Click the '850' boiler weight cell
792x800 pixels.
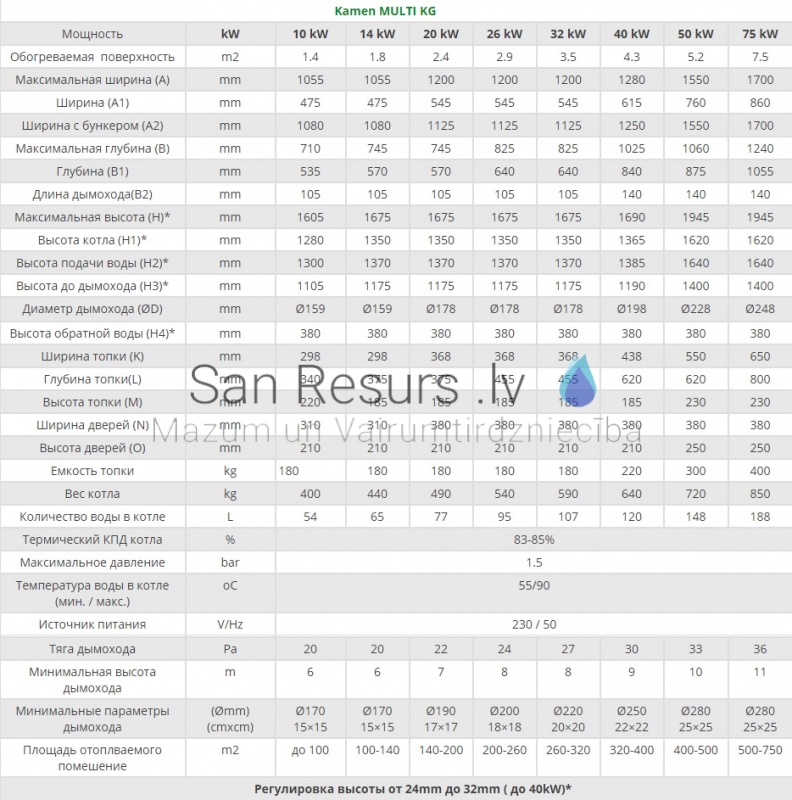click(x=760, y=494)
